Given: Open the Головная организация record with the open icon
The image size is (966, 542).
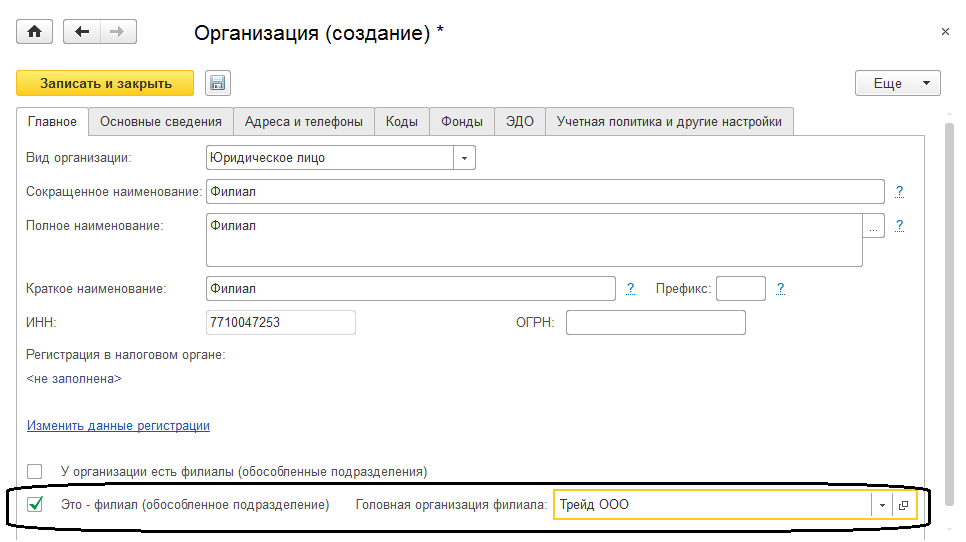Looking at the screenshot, I should coord(903,506).
